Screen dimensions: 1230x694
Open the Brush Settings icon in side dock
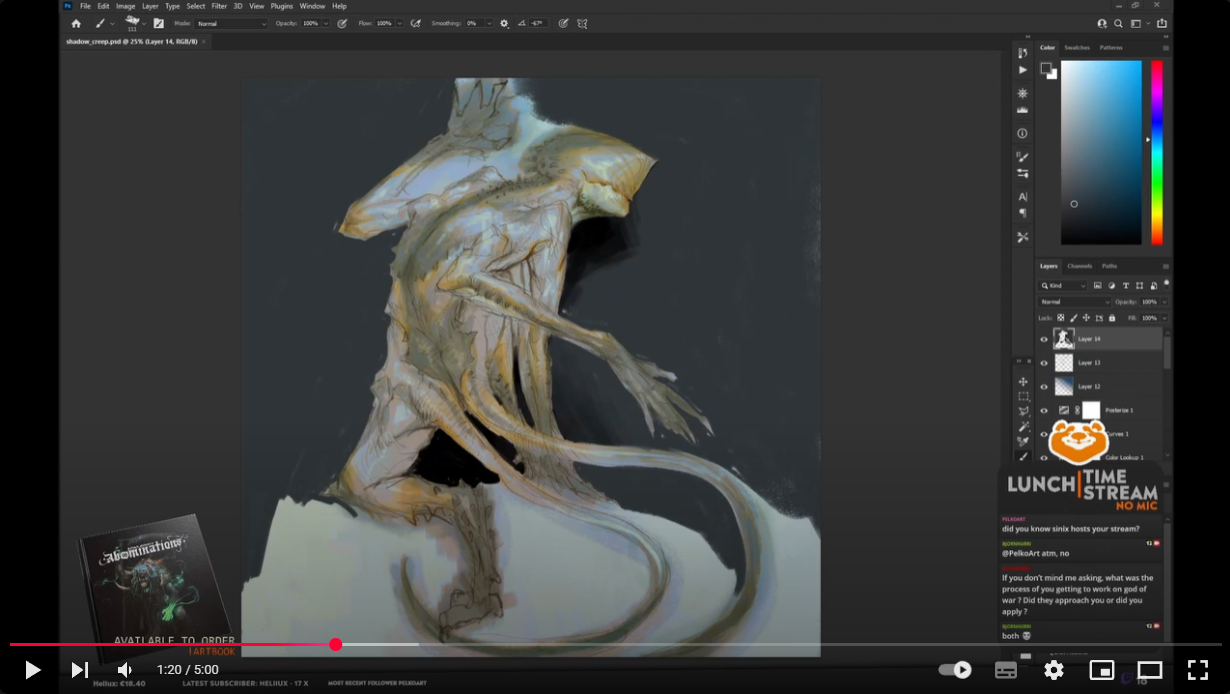1022,157
